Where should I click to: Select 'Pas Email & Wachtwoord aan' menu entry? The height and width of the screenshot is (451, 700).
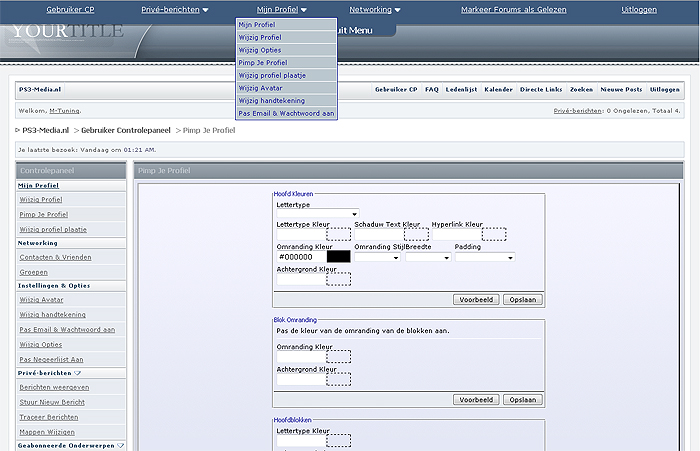click(287, 114)
